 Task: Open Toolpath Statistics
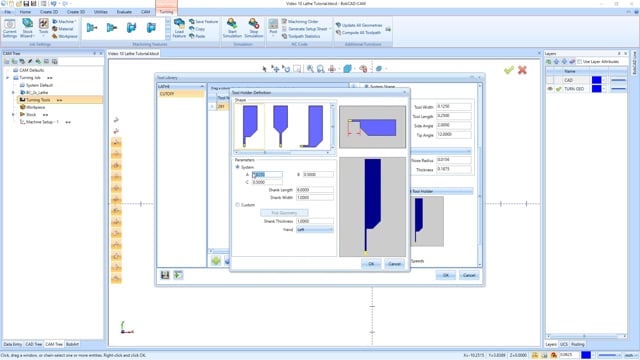click(x=301, y=36)
